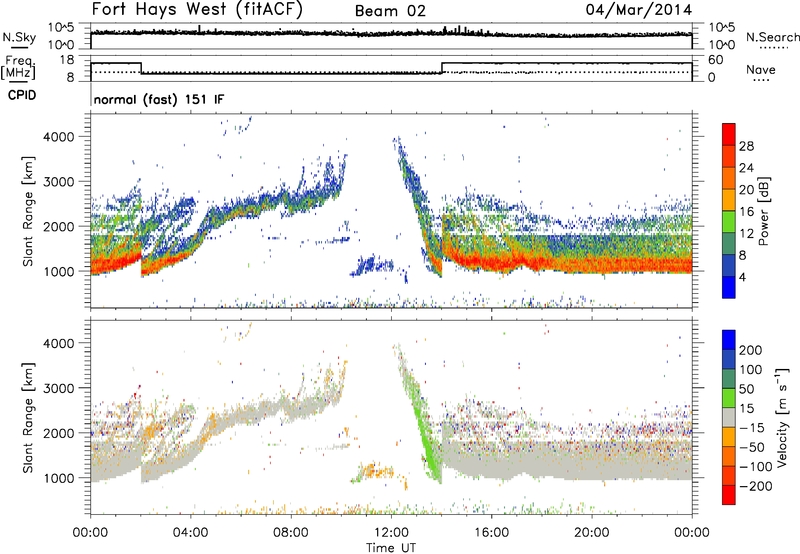Click the "-200" label on the Velocity colorbar
This screenshot has height=554, width=800.
(756, 486)
